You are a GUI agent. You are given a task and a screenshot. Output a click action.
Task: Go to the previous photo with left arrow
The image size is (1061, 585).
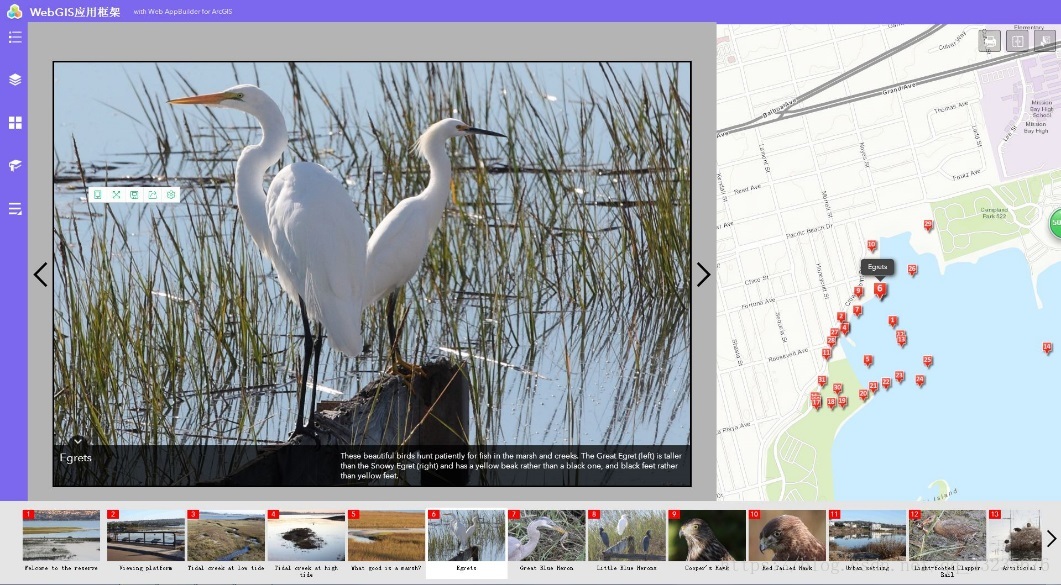tap(41, 274)
